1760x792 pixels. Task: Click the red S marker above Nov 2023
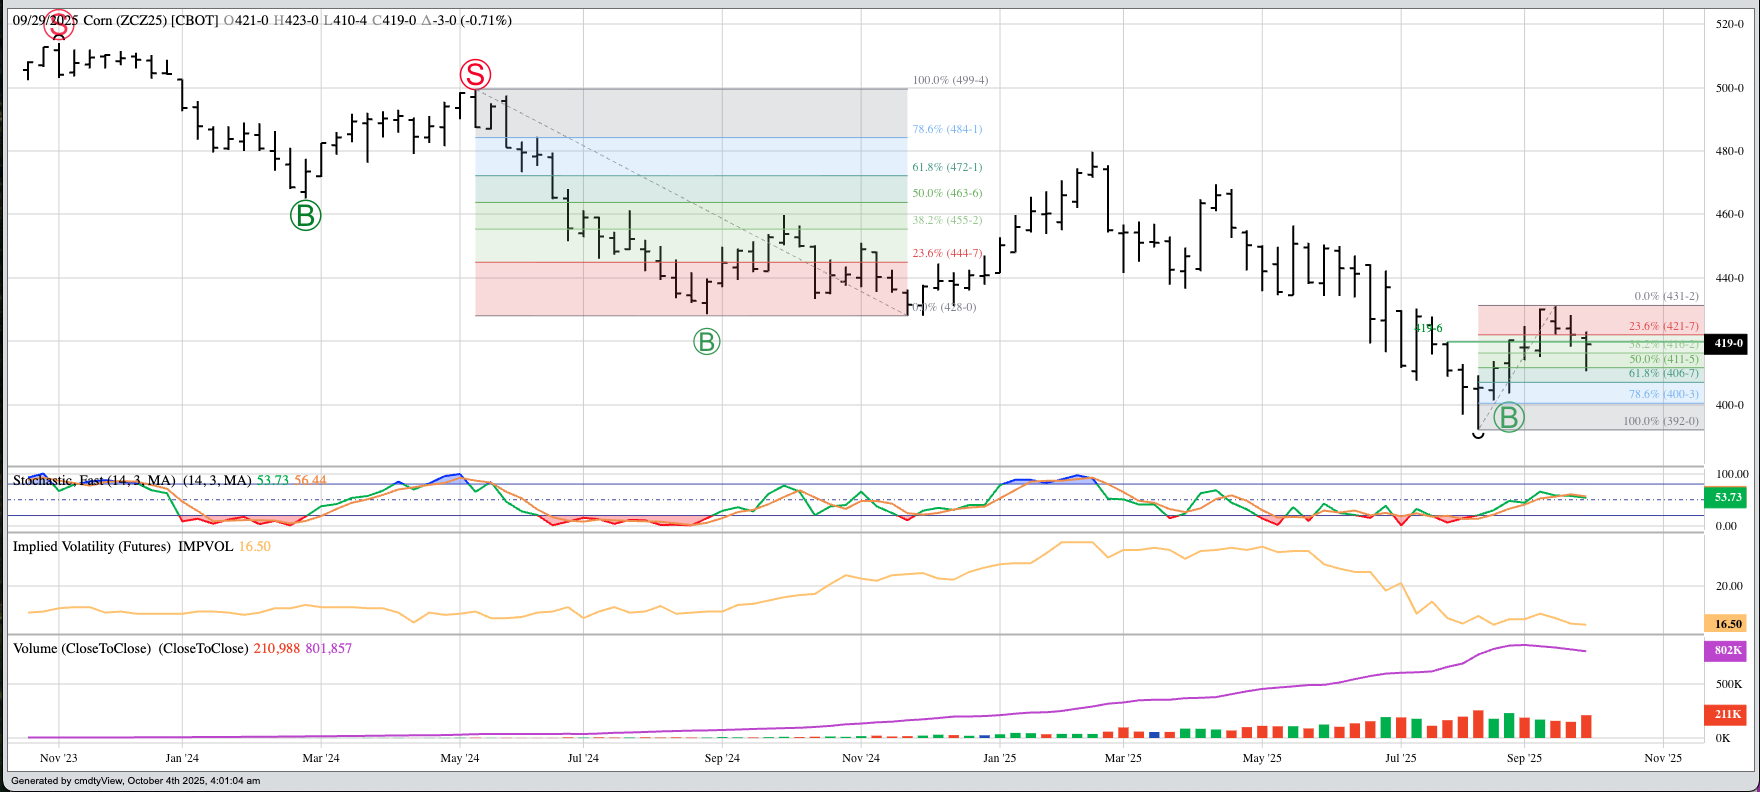(x=58, y=26)
